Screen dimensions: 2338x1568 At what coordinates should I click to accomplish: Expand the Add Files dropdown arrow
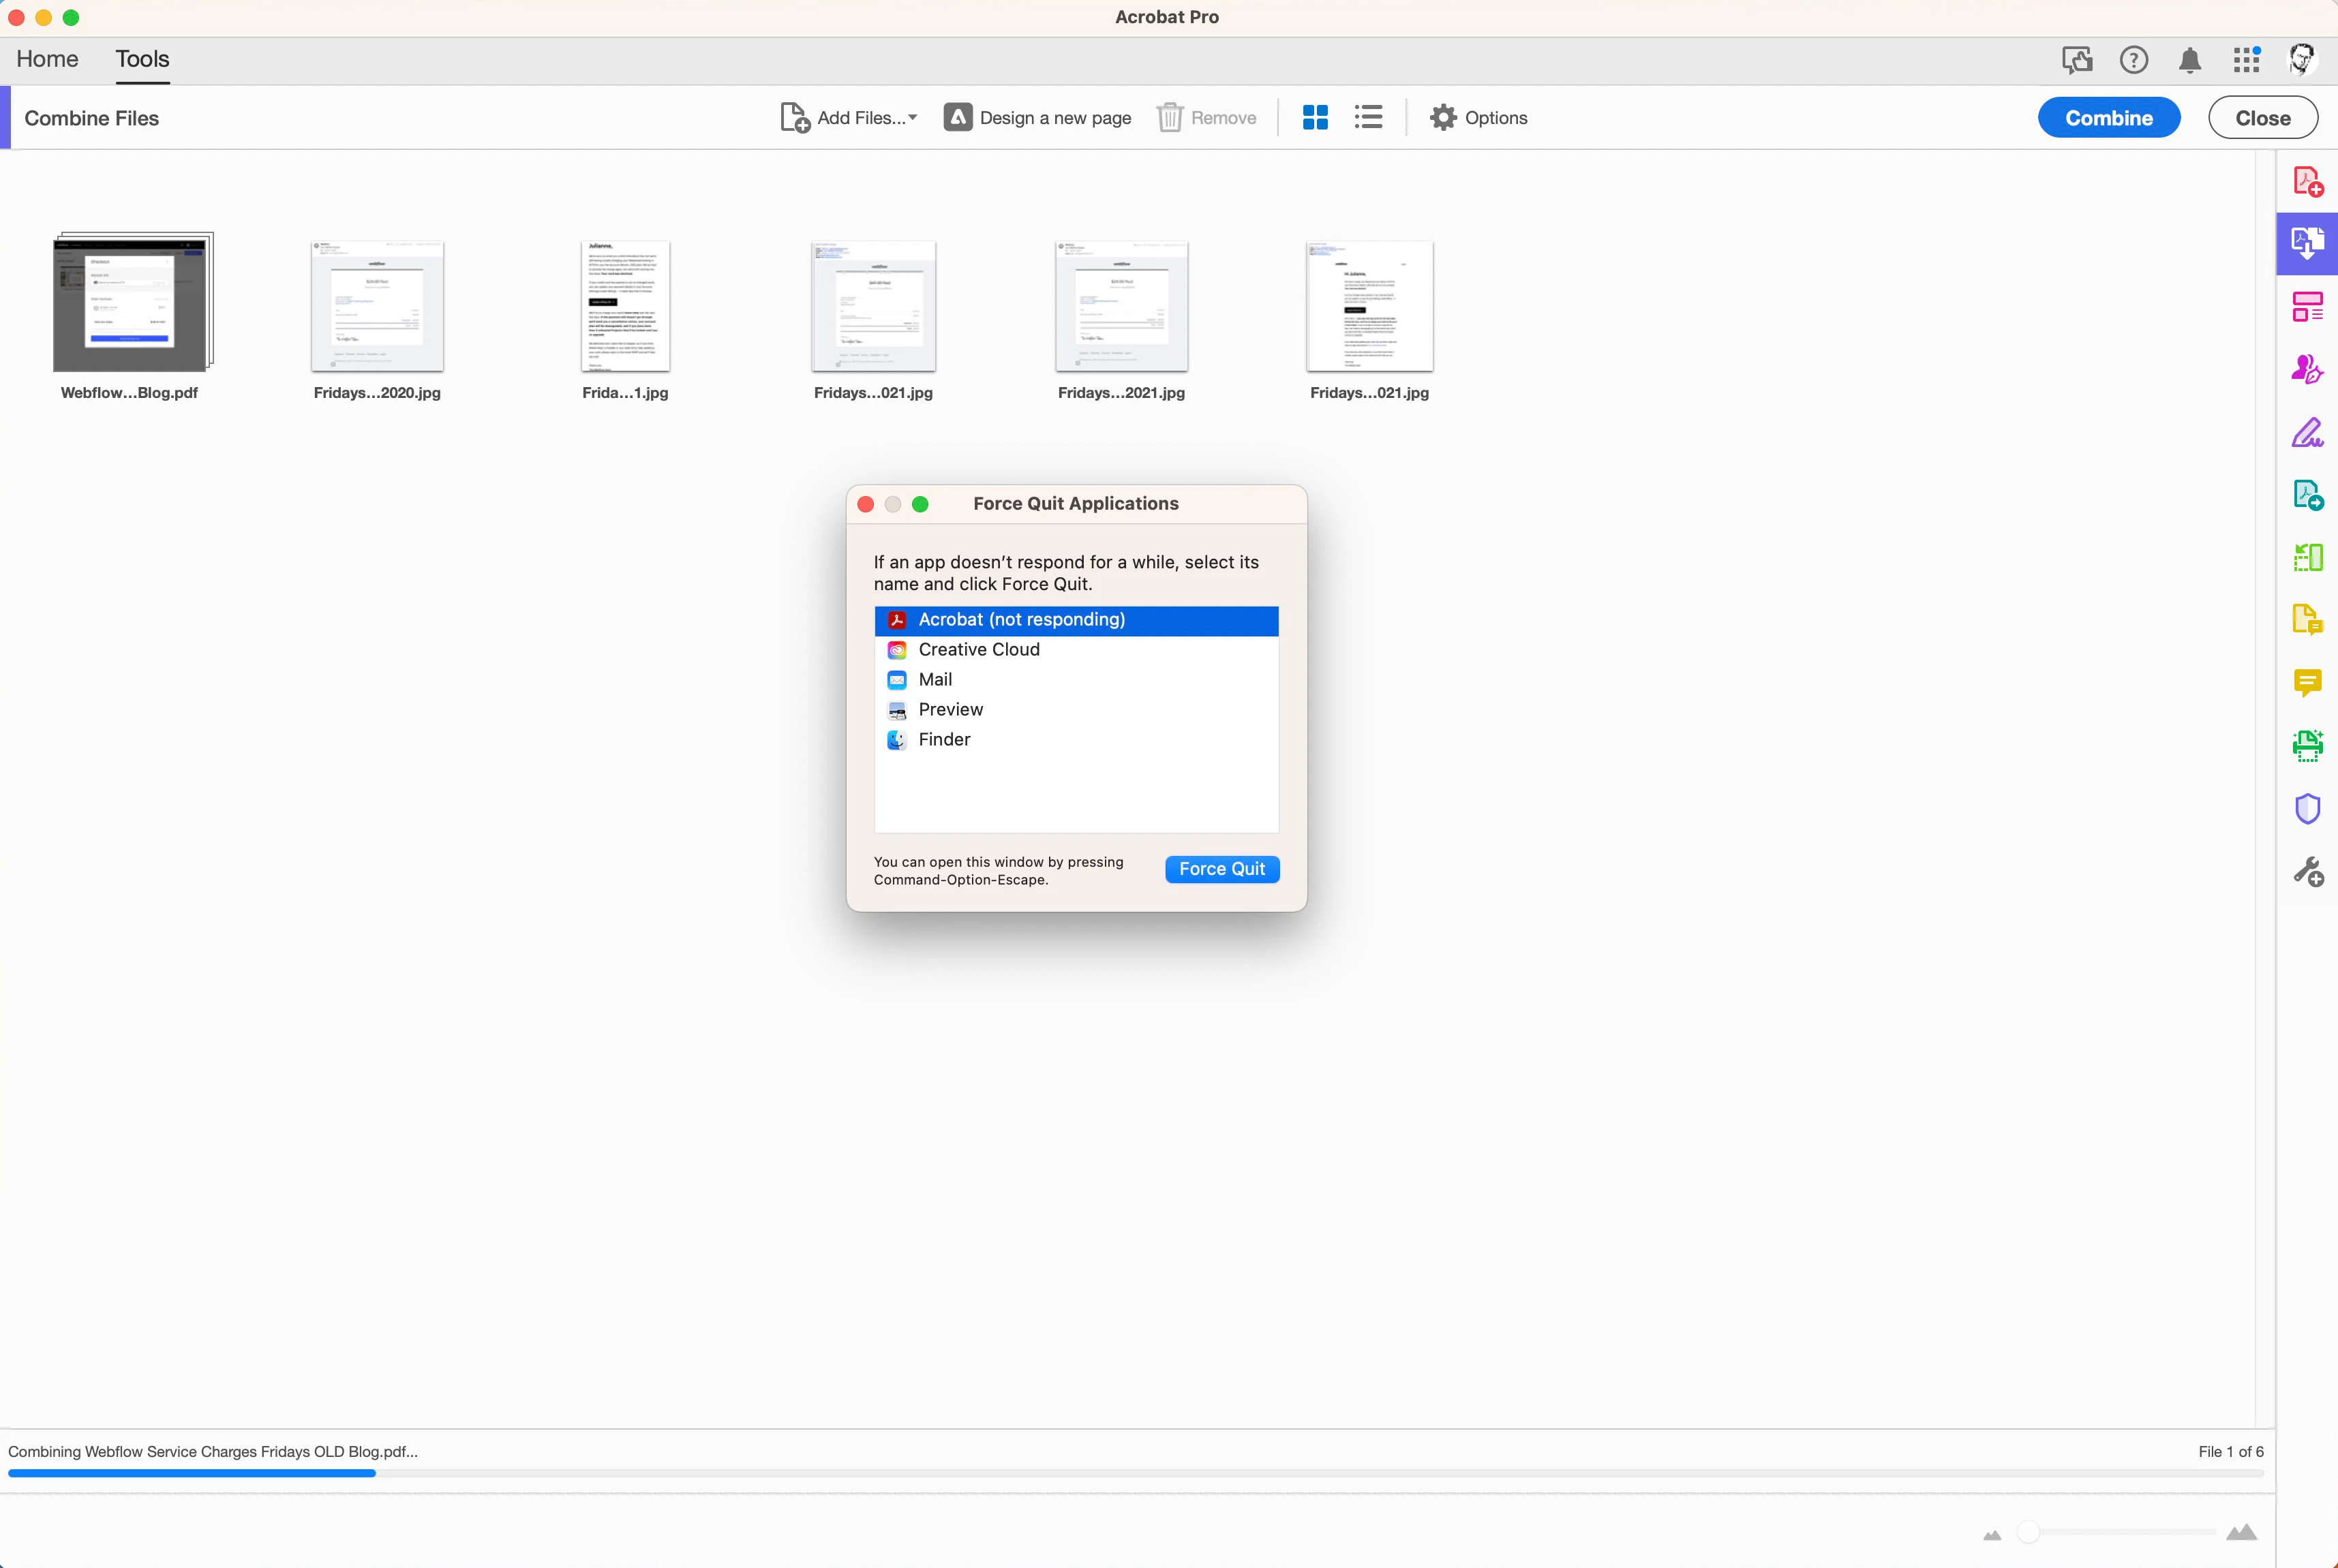coord(912,118)
